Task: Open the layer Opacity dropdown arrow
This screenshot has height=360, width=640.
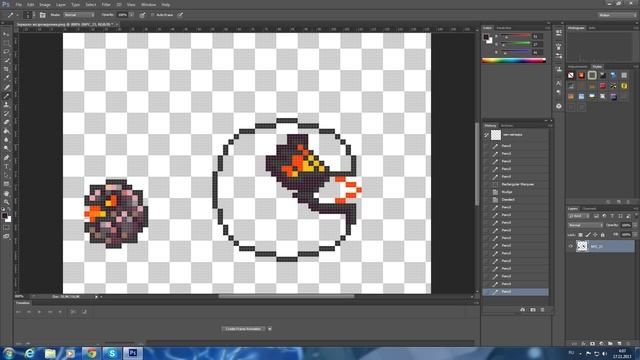Action: (636, 225)
